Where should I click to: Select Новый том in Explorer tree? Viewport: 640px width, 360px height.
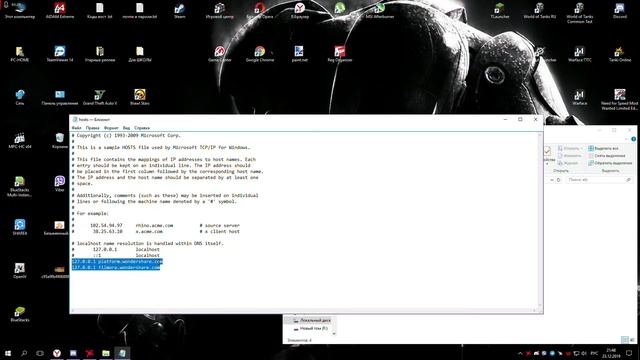pyautogui.click(x=311, y=328)
